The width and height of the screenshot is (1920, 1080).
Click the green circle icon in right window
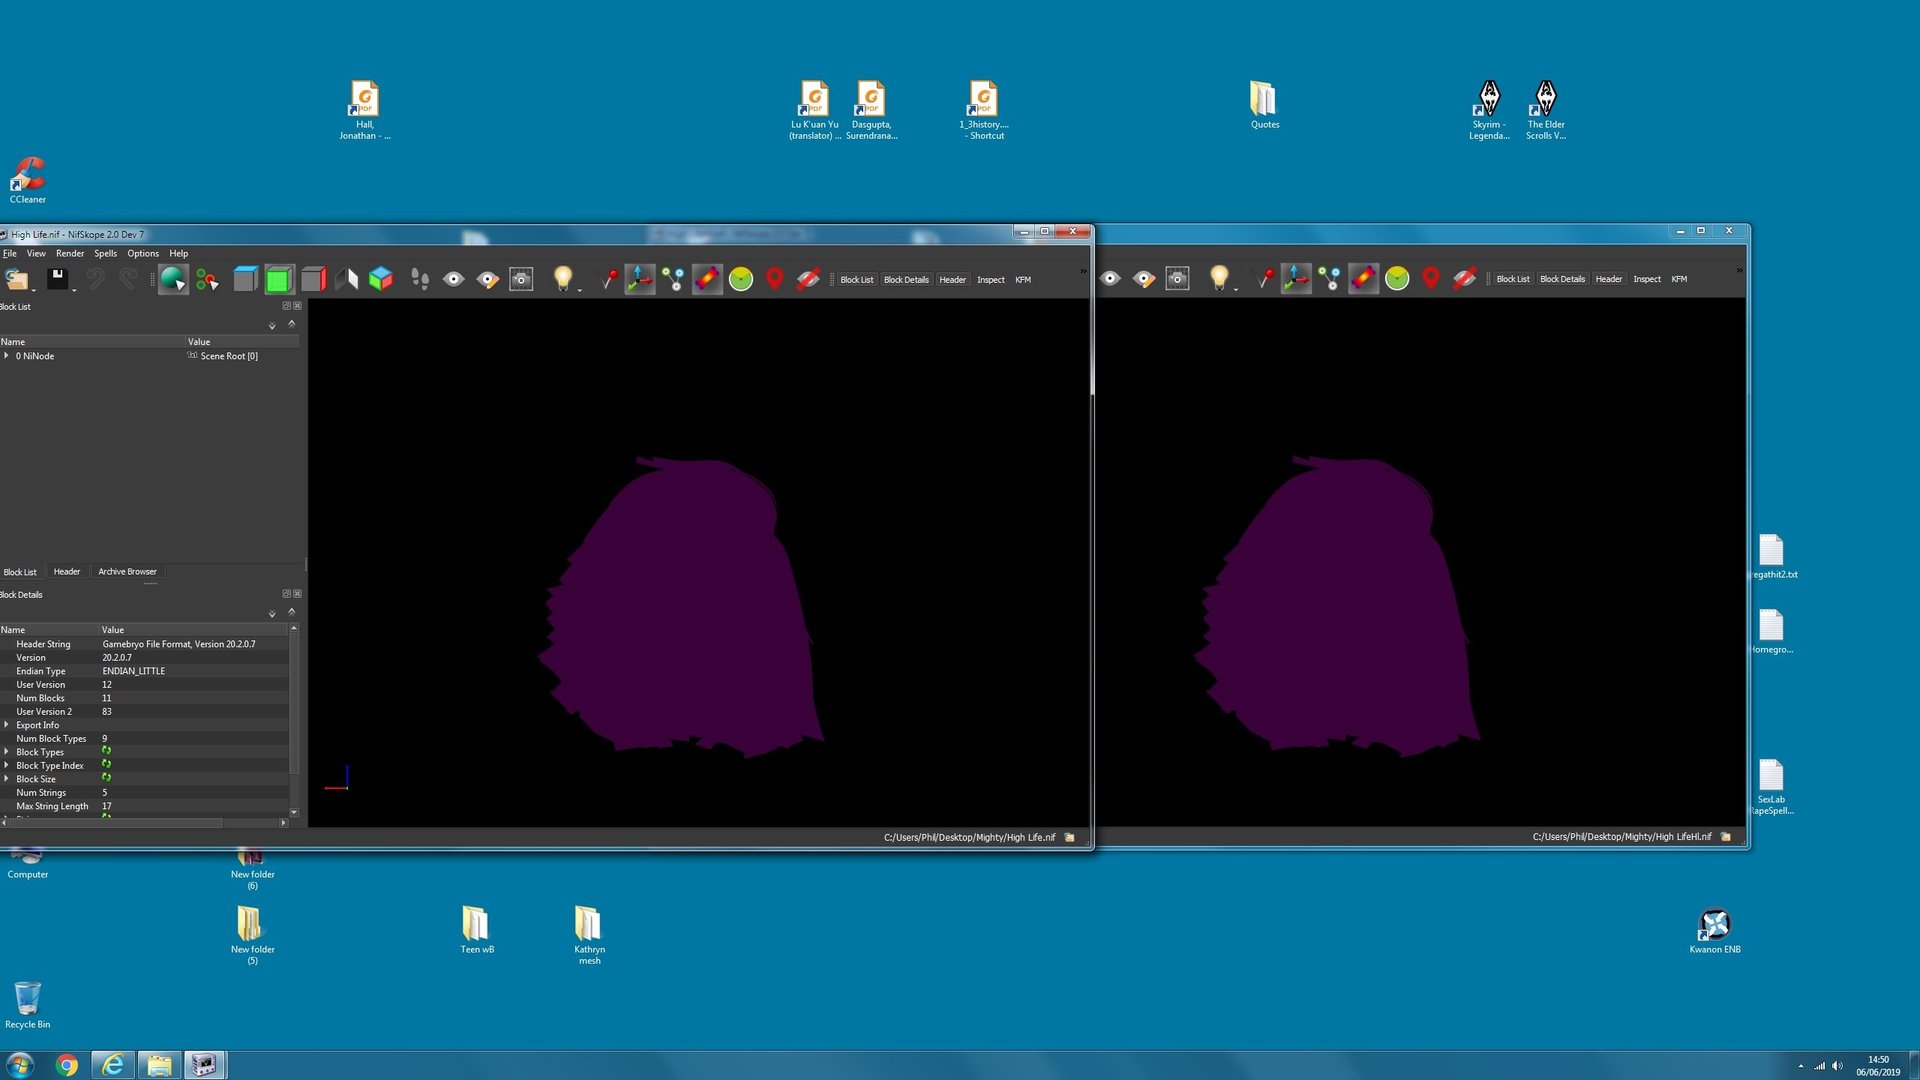point(1397,279)
